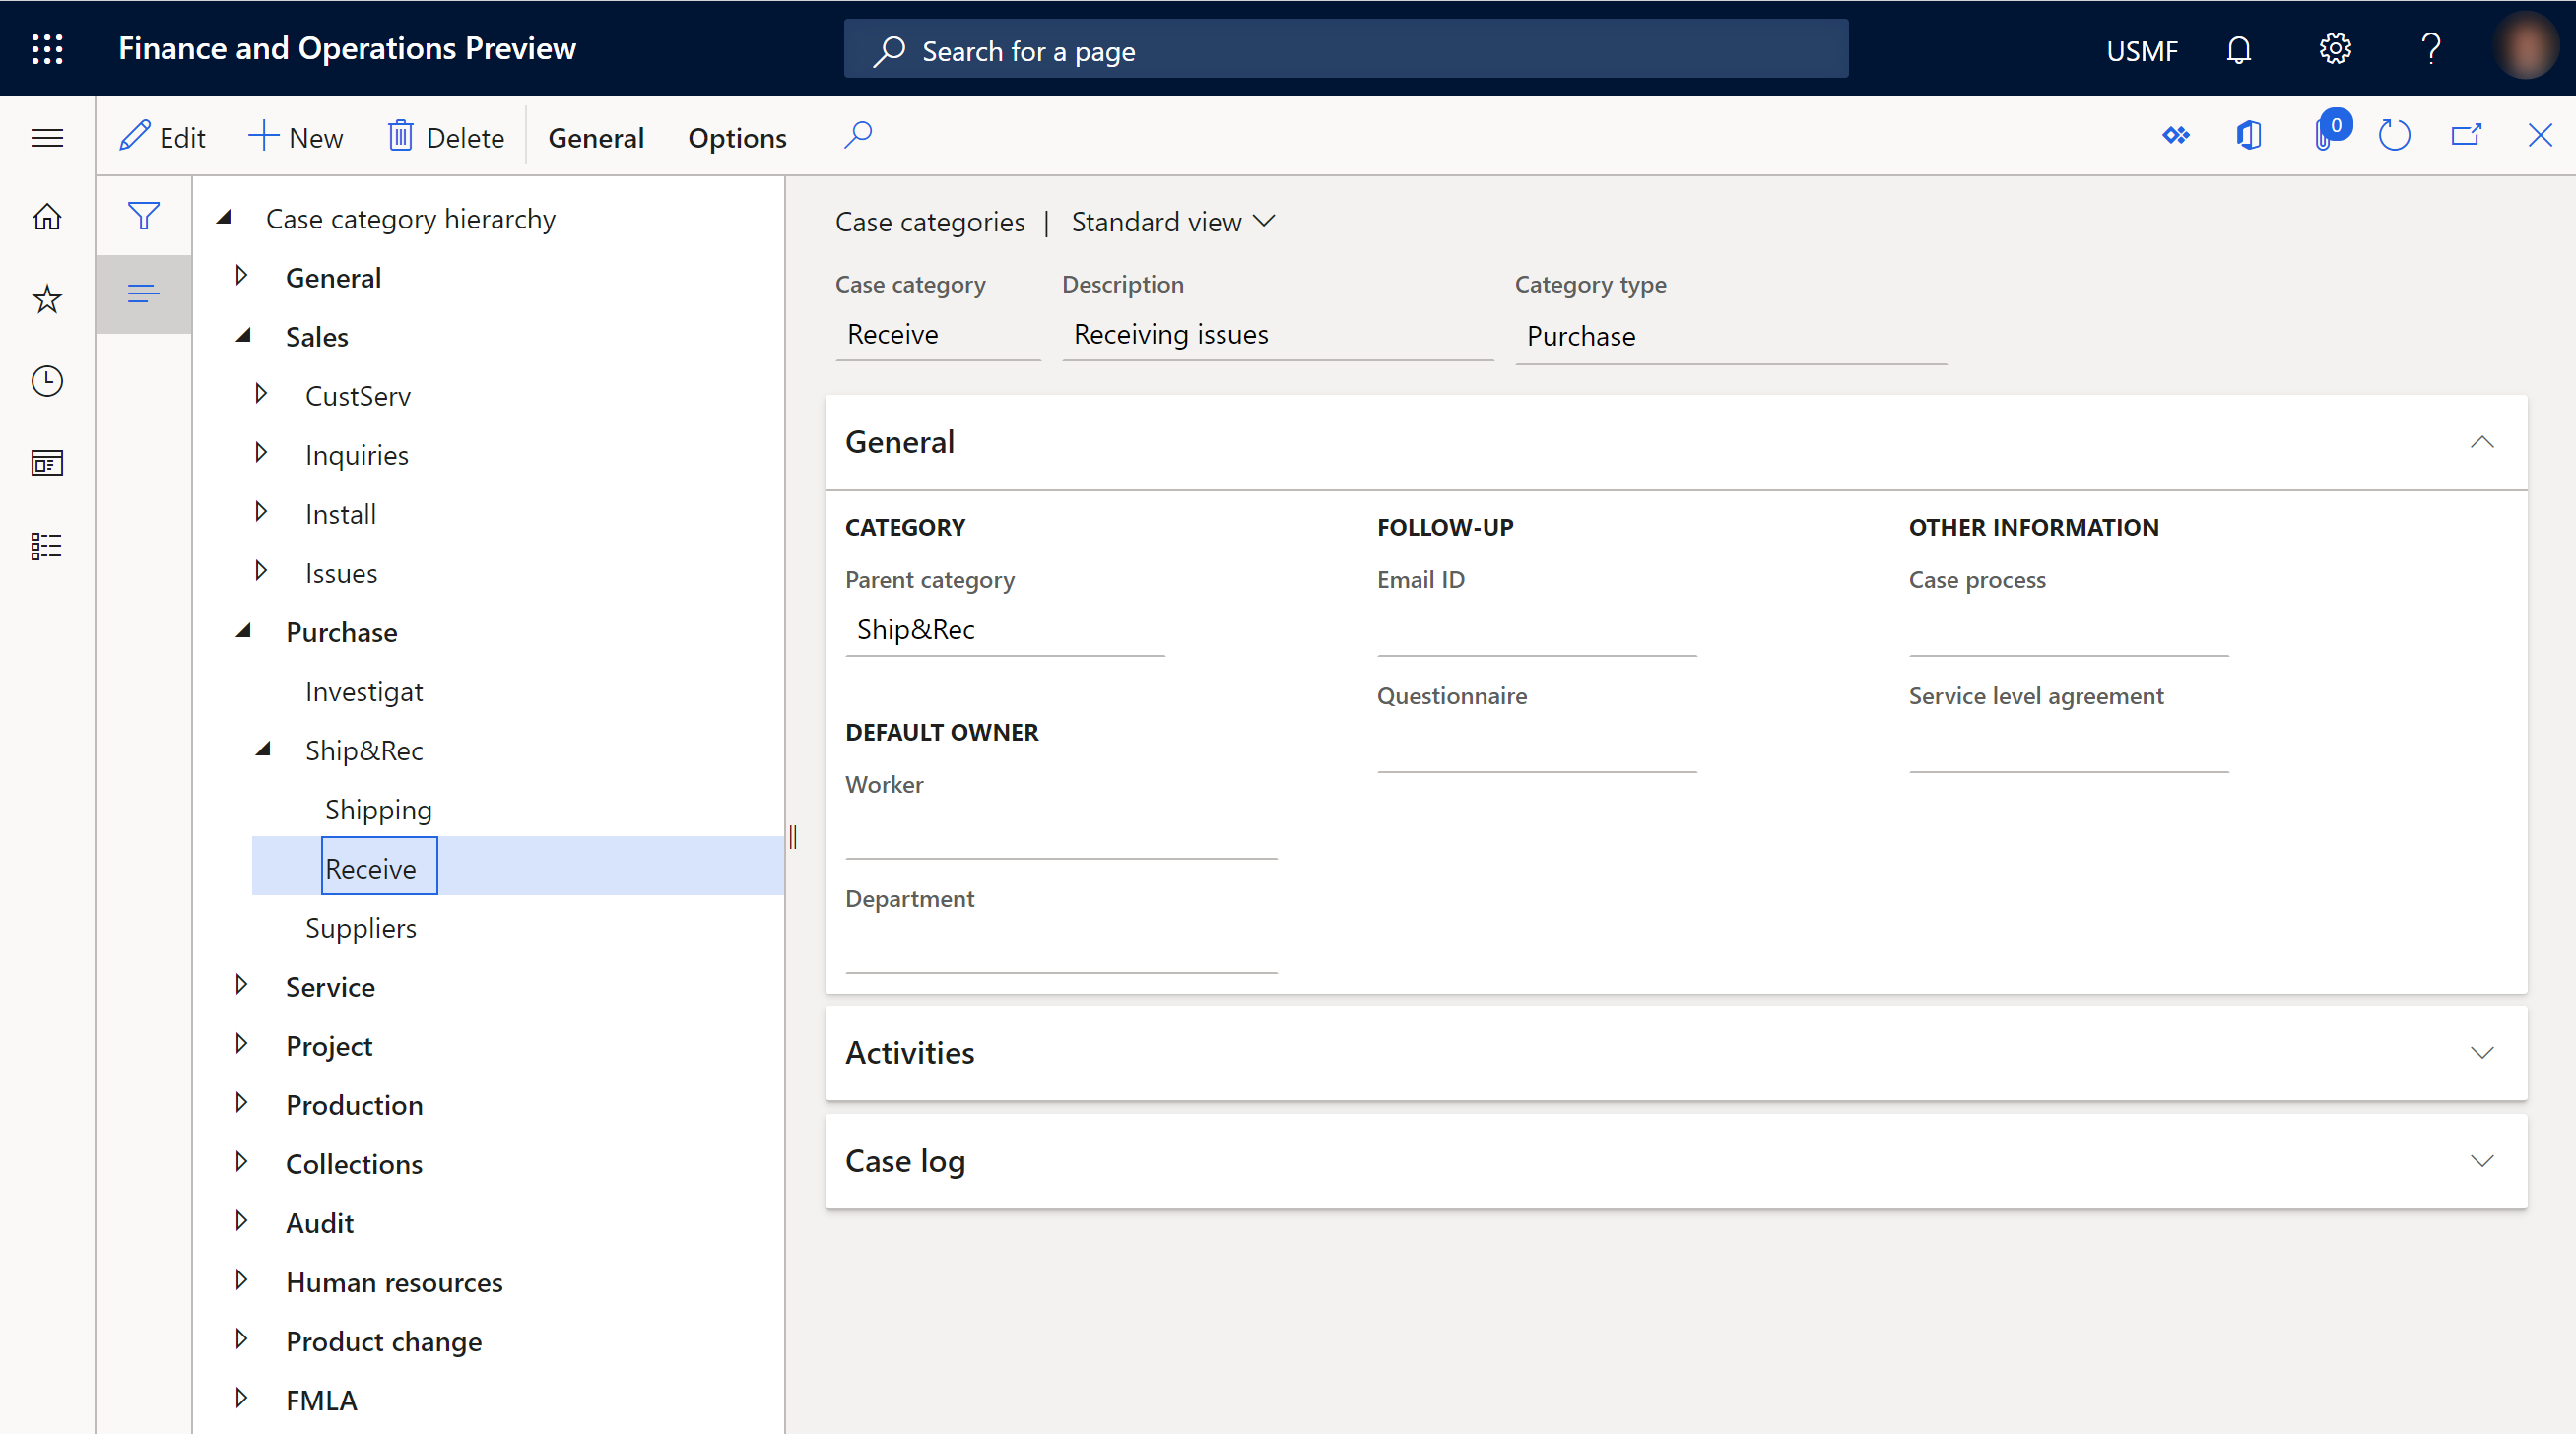2576x1434 pixels.
Task: Click the action pane search magnifier
Action: 858,135
